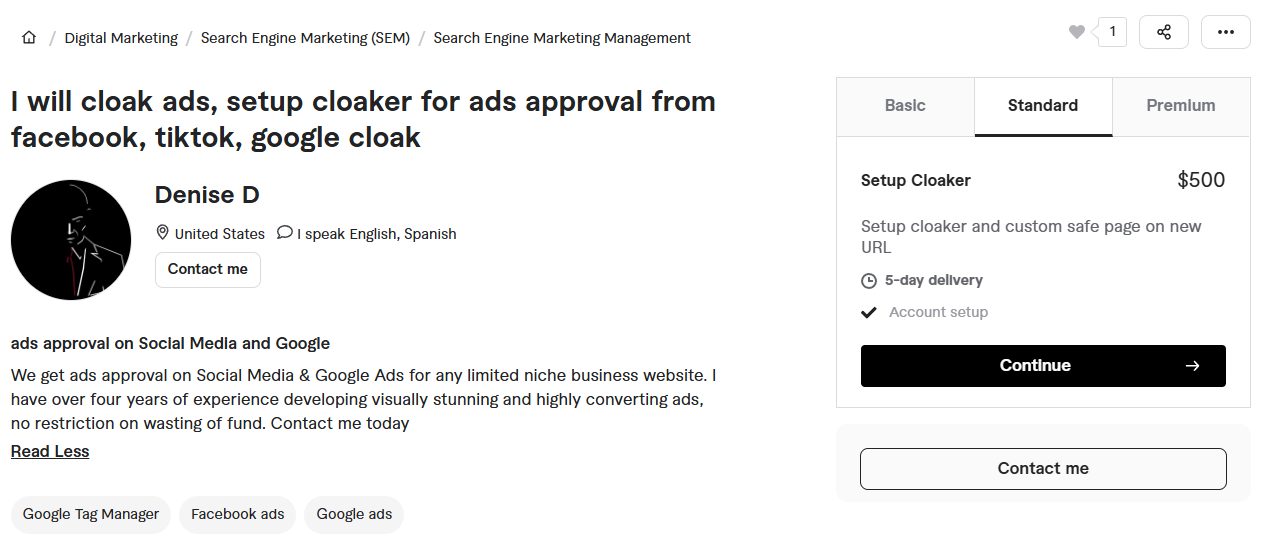Switch to the Basic package tab
This screenshot has width=1269, height=545.
[905, 106]
